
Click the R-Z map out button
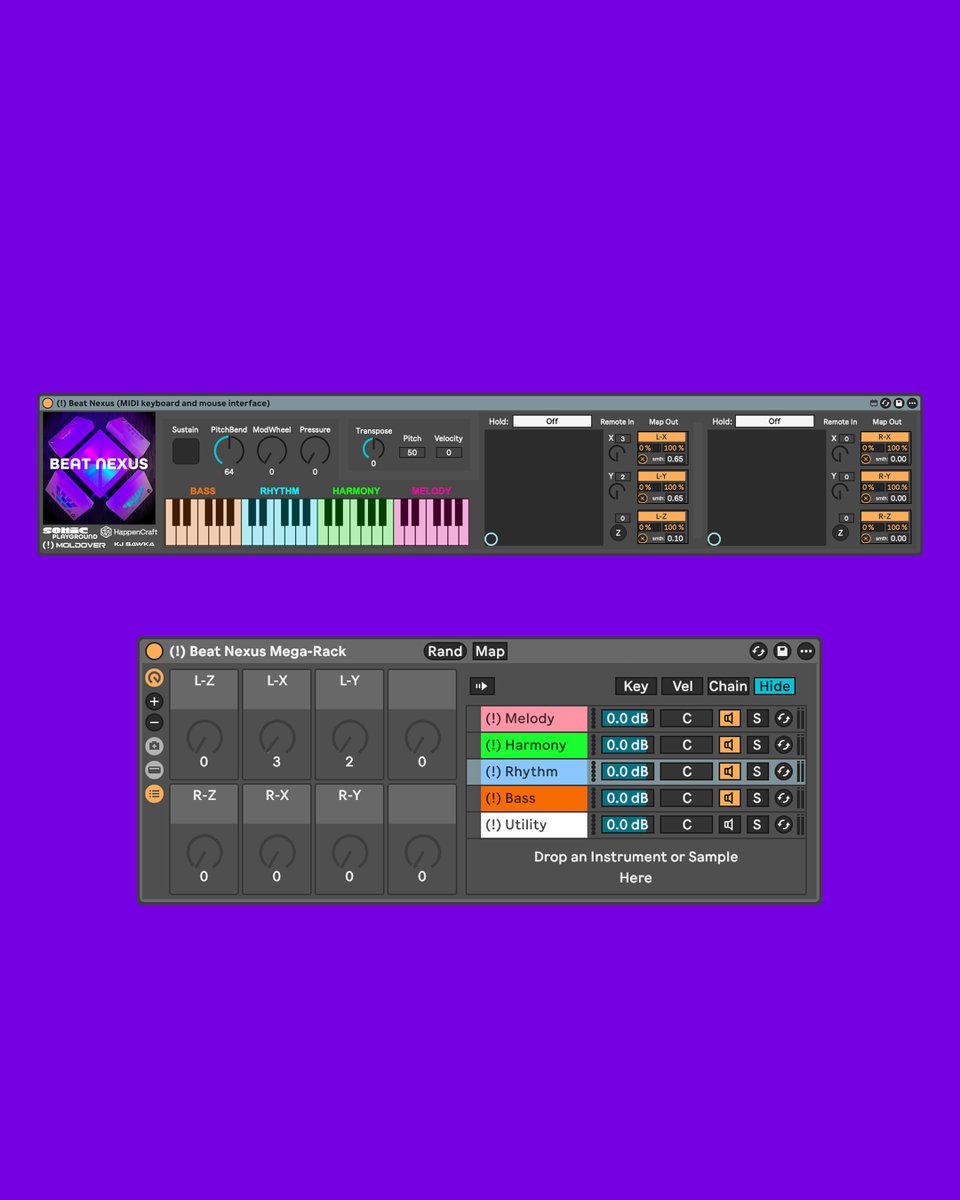[x=885, y=516]
